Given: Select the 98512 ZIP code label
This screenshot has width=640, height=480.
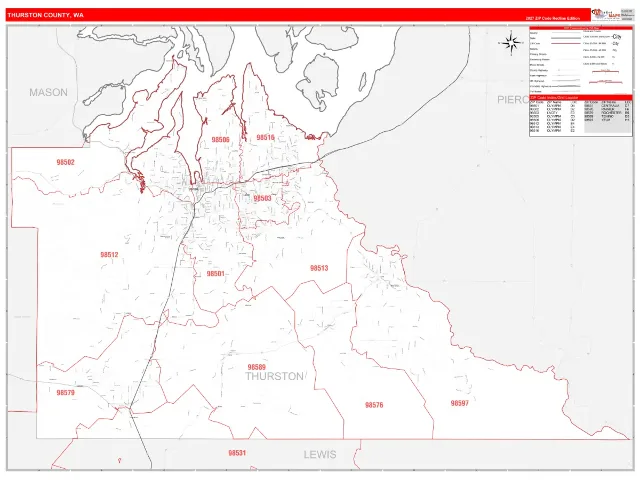Looking at the screenshot, I should pyautogui.click(x=109, y=255).
